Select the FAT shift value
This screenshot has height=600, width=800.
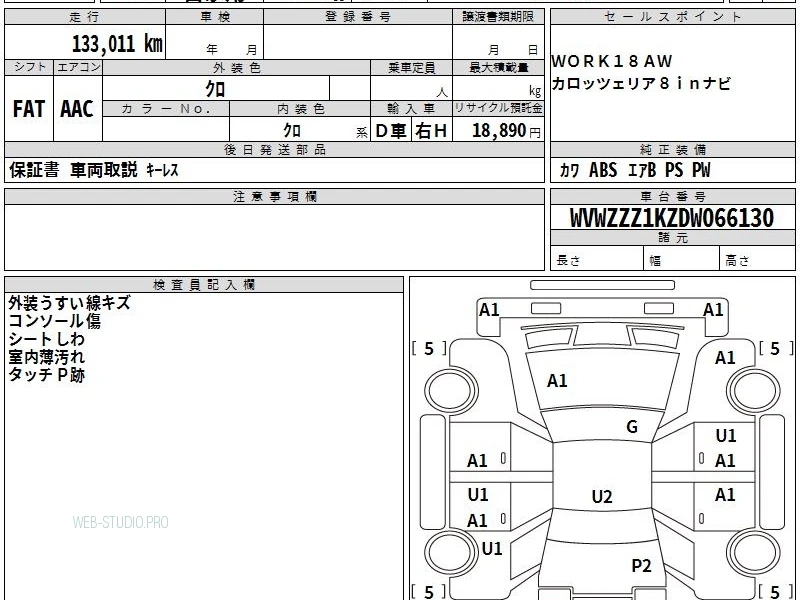pyautogui.click(x=29, y=109)
